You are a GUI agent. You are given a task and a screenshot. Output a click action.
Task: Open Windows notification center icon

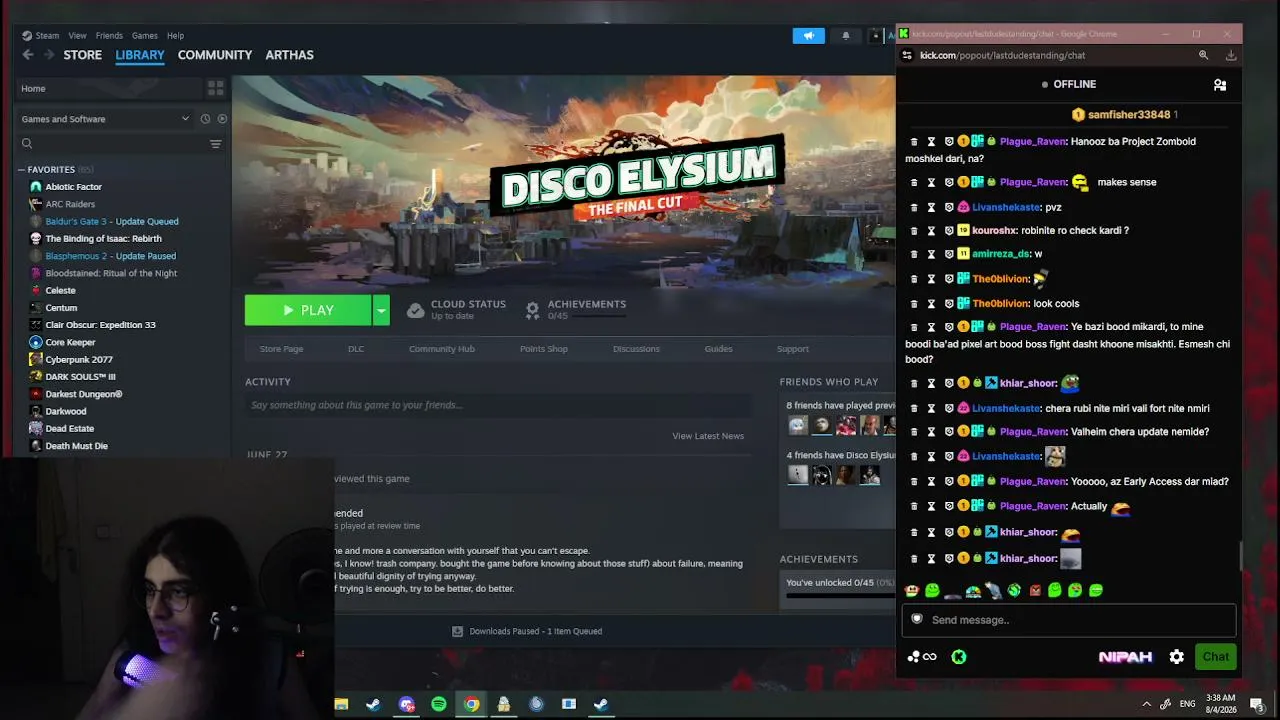coord(1257,704)
